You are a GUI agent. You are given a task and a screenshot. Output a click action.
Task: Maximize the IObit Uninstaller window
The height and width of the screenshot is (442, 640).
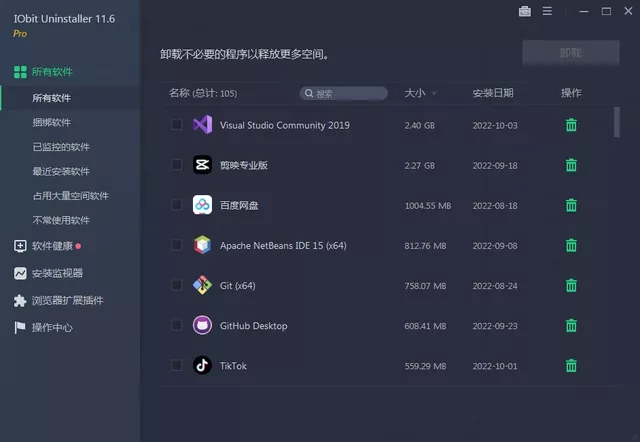coord(607,11)
